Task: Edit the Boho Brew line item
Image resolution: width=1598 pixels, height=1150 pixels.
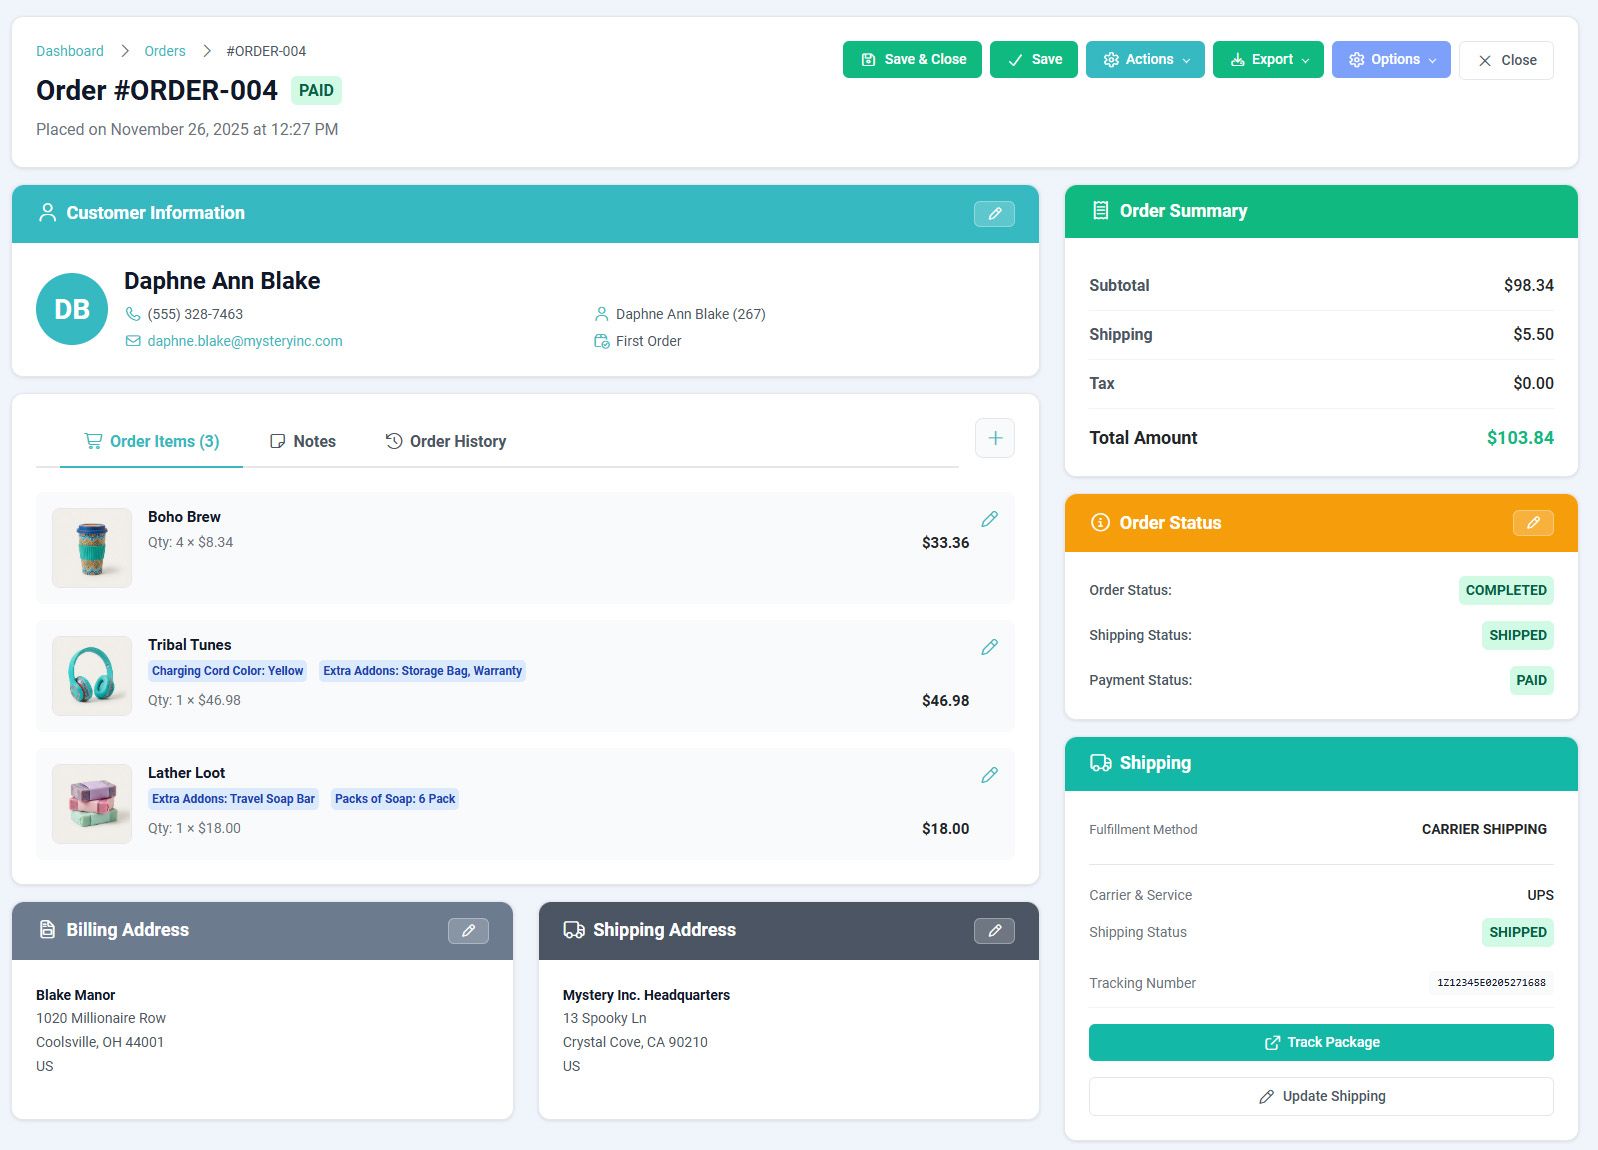Action: tap(989, 519)
